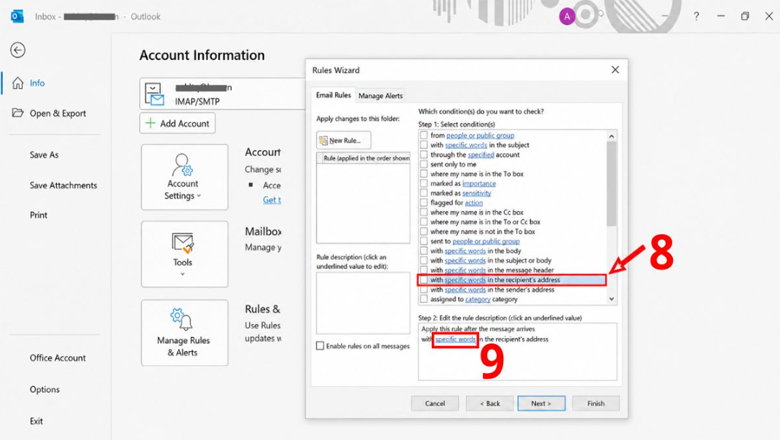The image size is (780, 440).
Task: Expand the Tools dropdown button
Action: click(185, 254)
